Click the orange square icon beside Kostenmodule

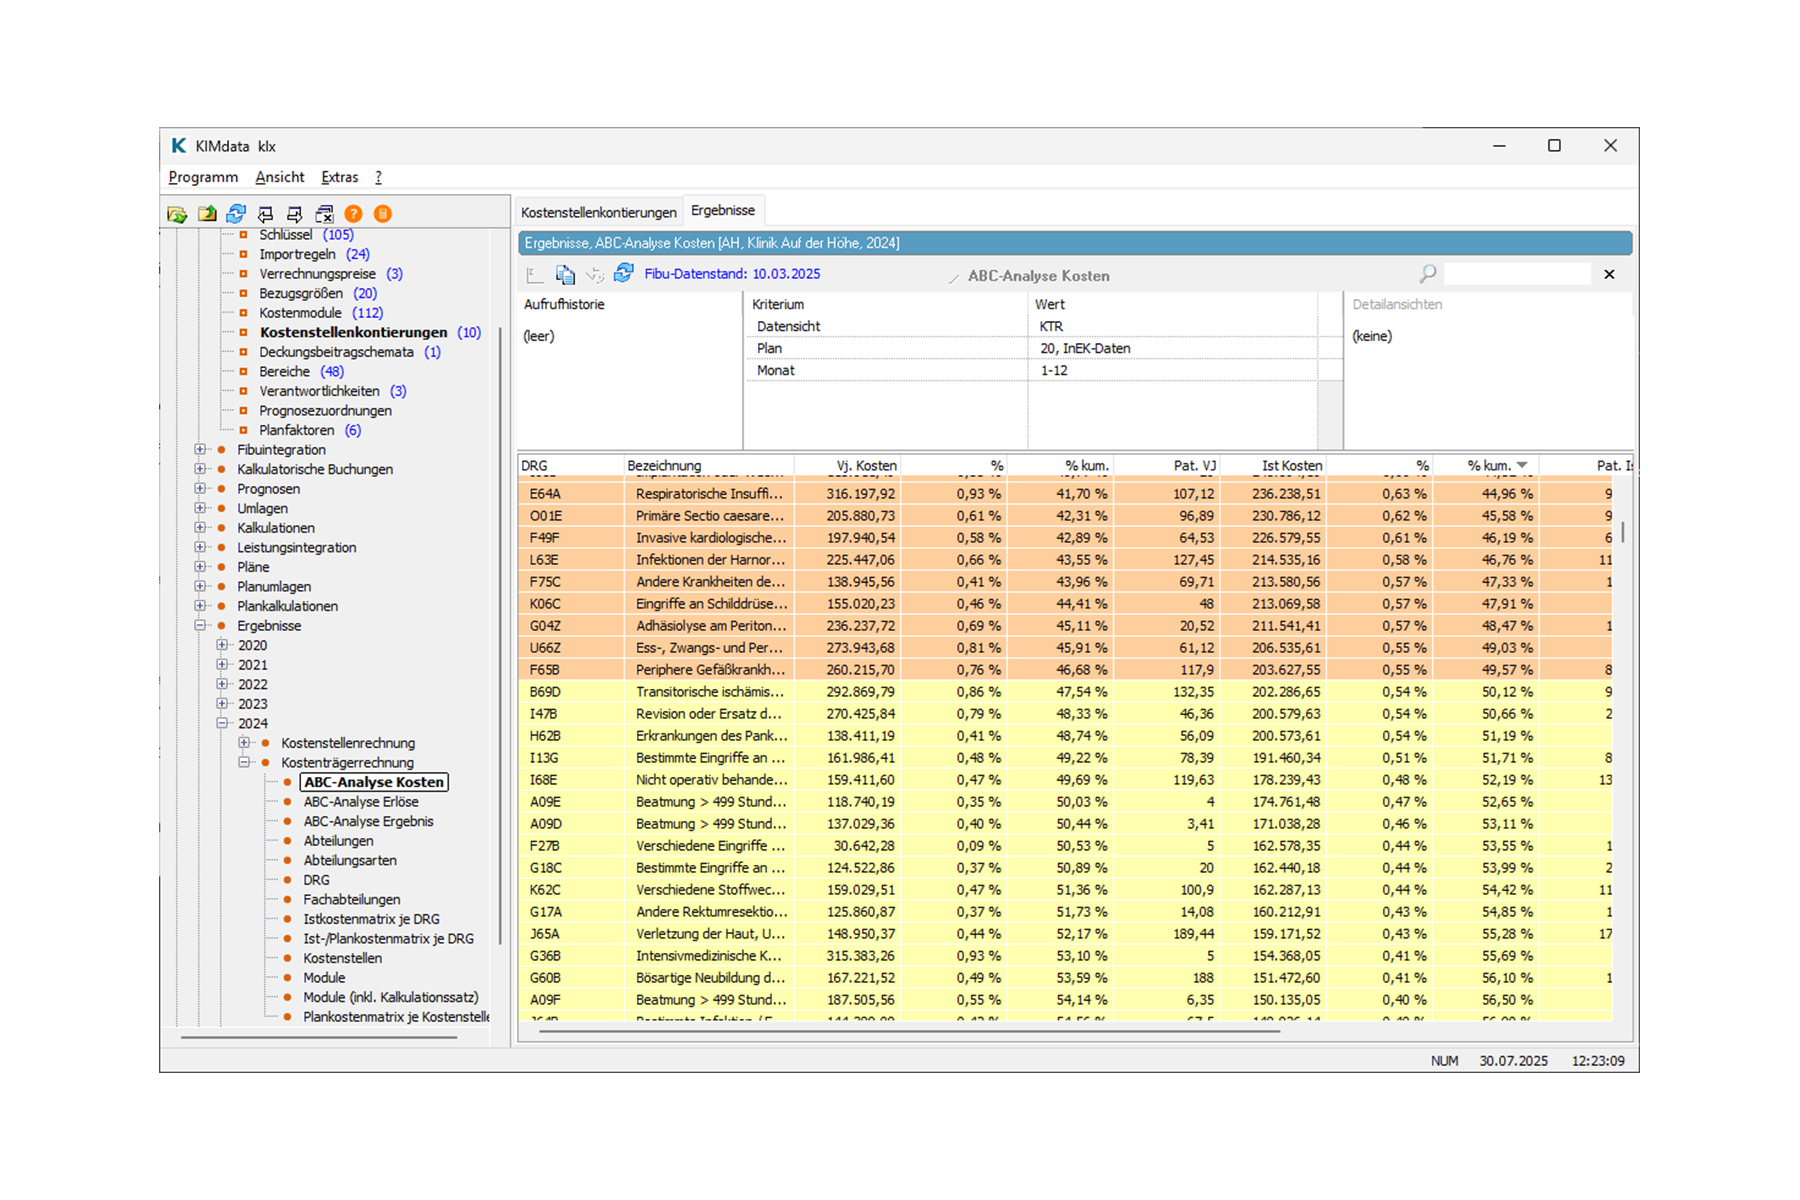point(243,313)
